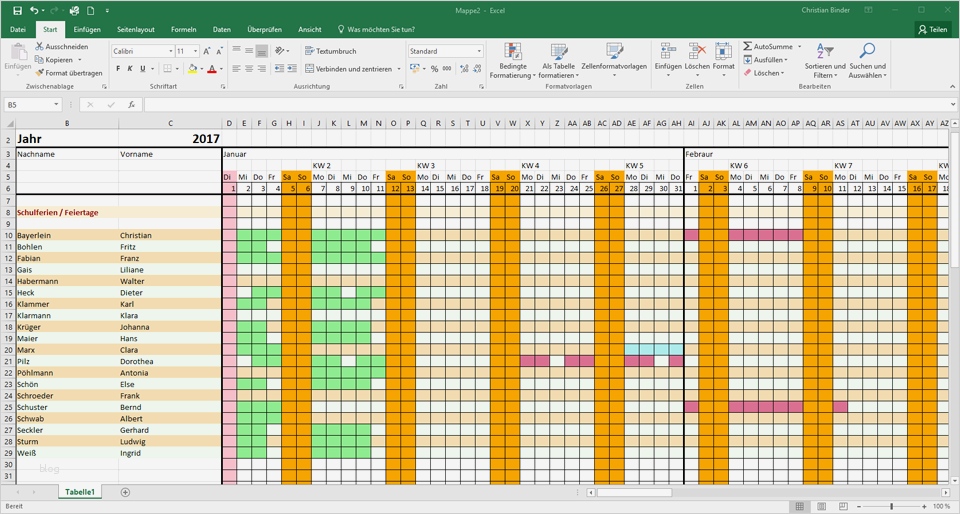Toggle Textumbruch wrap text

coord(331,51)
